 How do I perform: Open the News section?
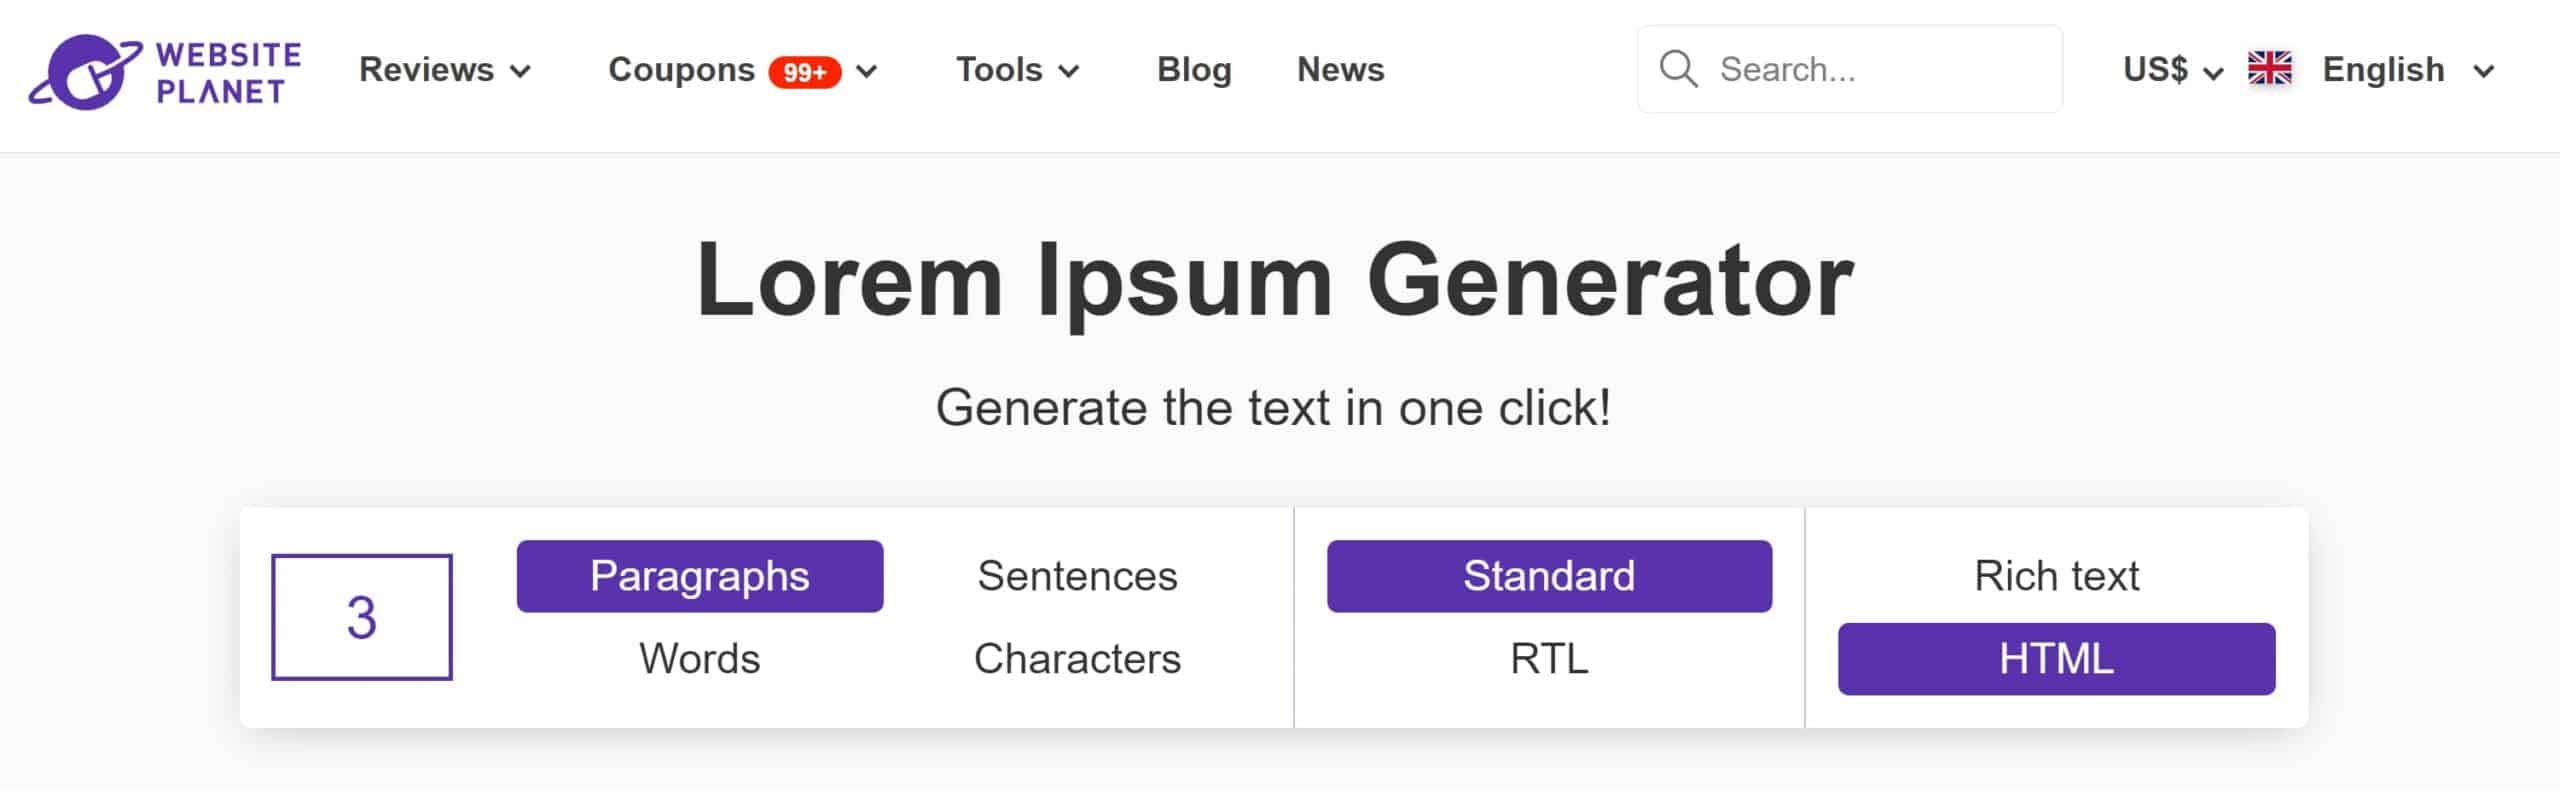pyautogui.click(x=1340, y=70)
